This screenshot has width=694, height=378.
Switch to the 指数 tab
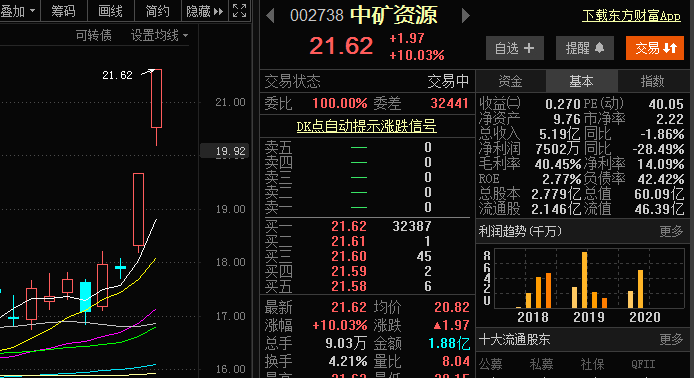pos(653,81)
